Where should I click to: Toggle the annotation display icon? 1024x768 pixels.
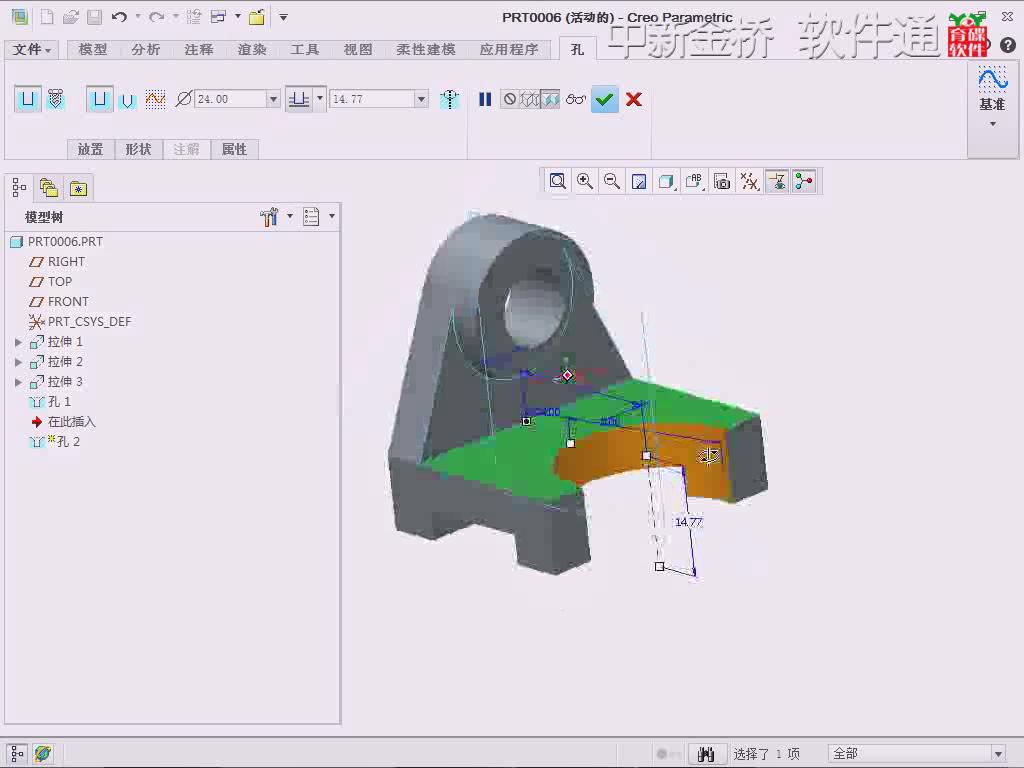(776, 182)
